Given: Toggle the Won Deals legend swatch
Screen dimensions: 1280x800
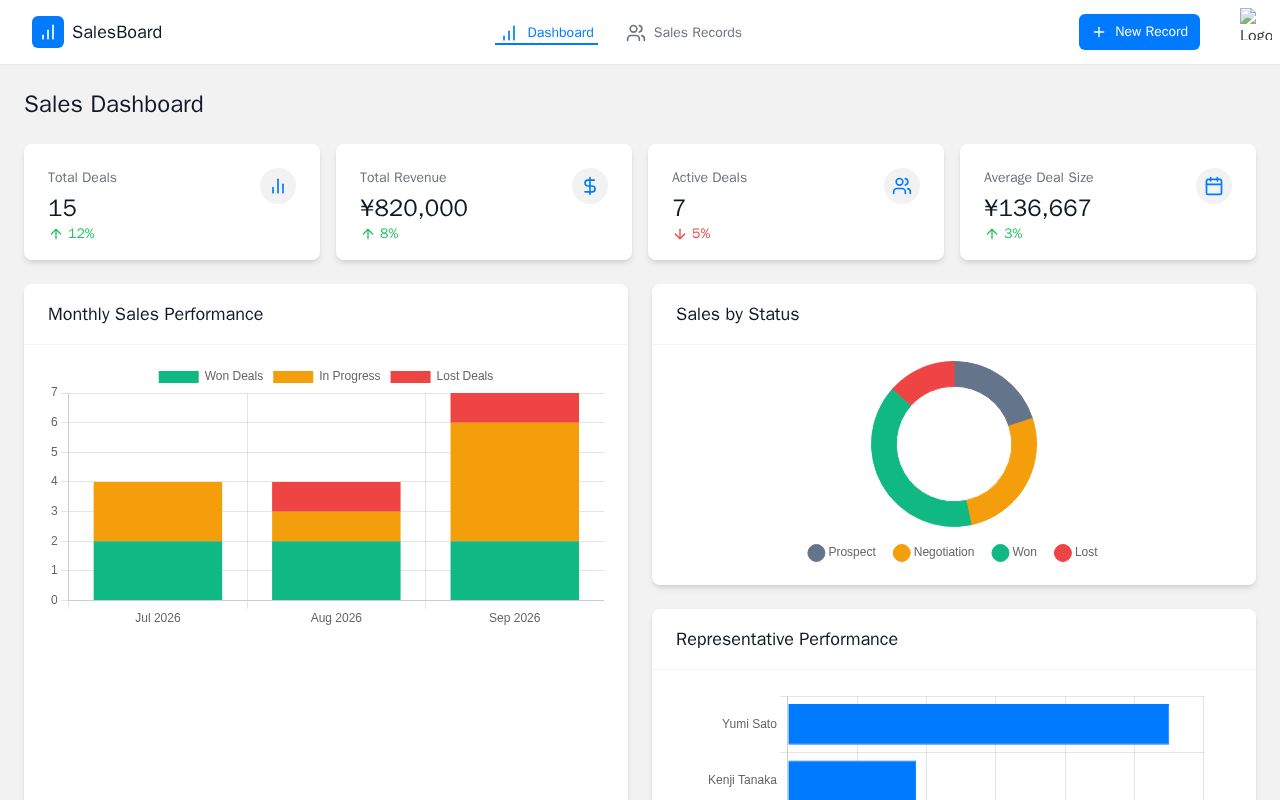Looking at the screenshot, I should (179, 377).
